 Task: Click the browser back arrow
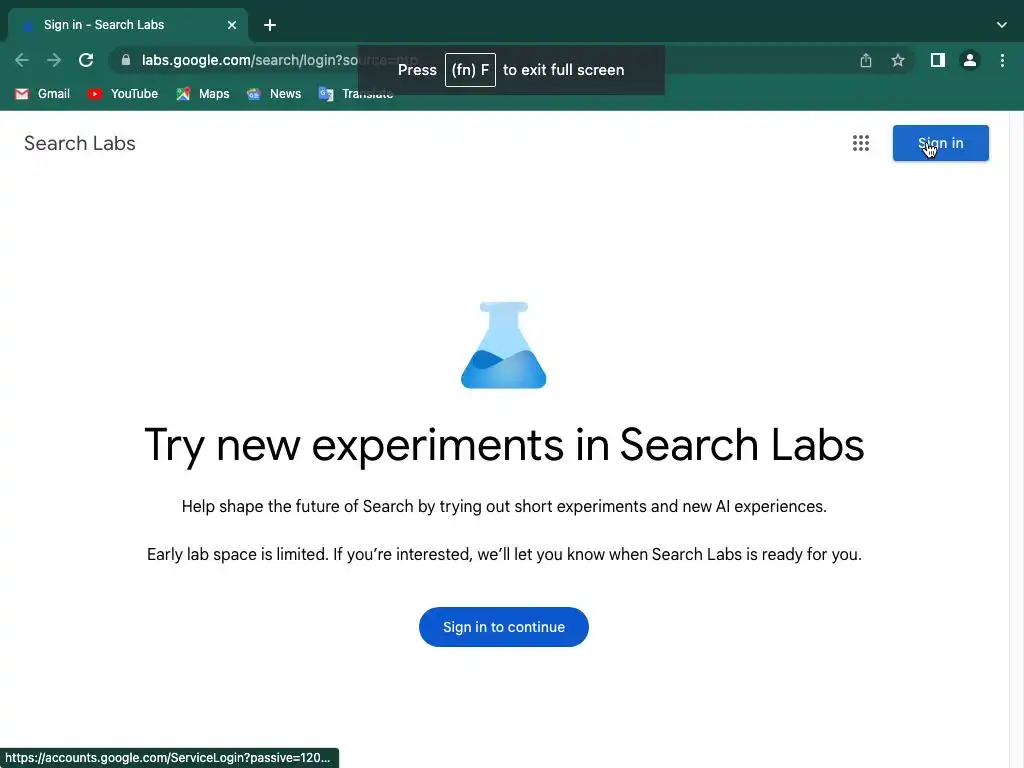pos(22,60)
